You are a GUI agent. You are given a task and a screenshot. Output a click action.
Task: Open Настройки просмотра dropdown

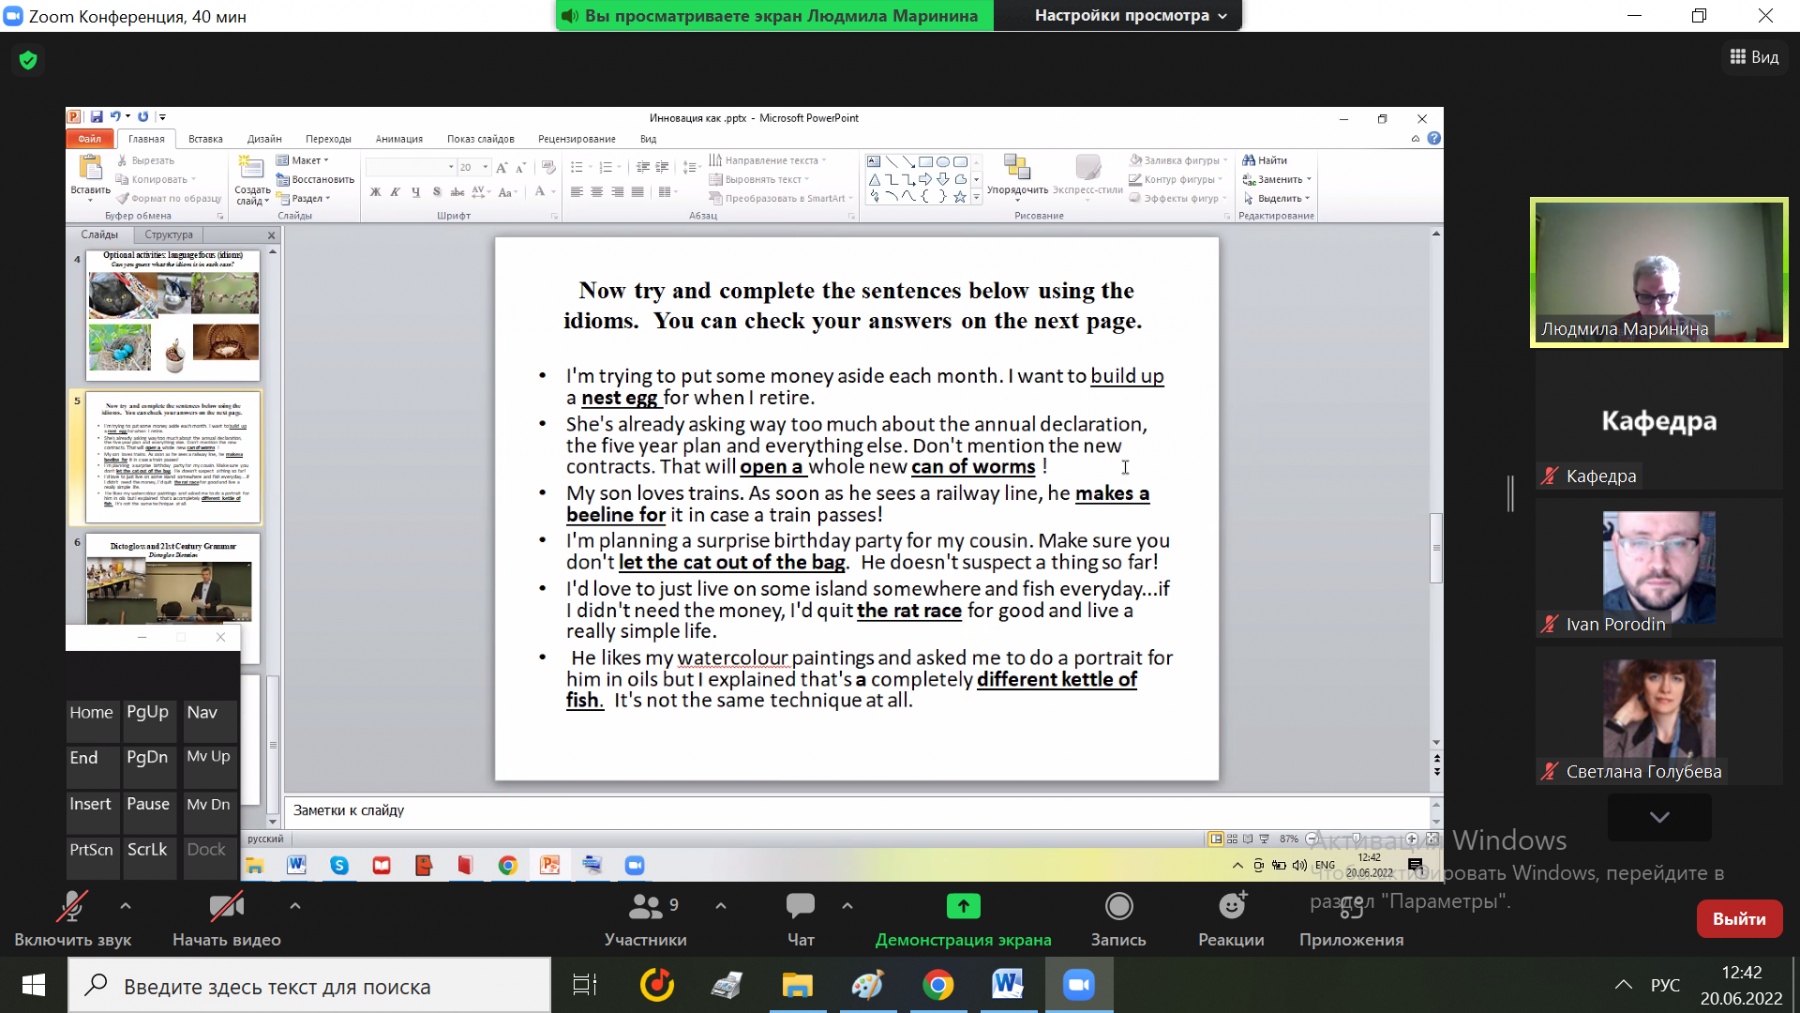(1130, 15)
